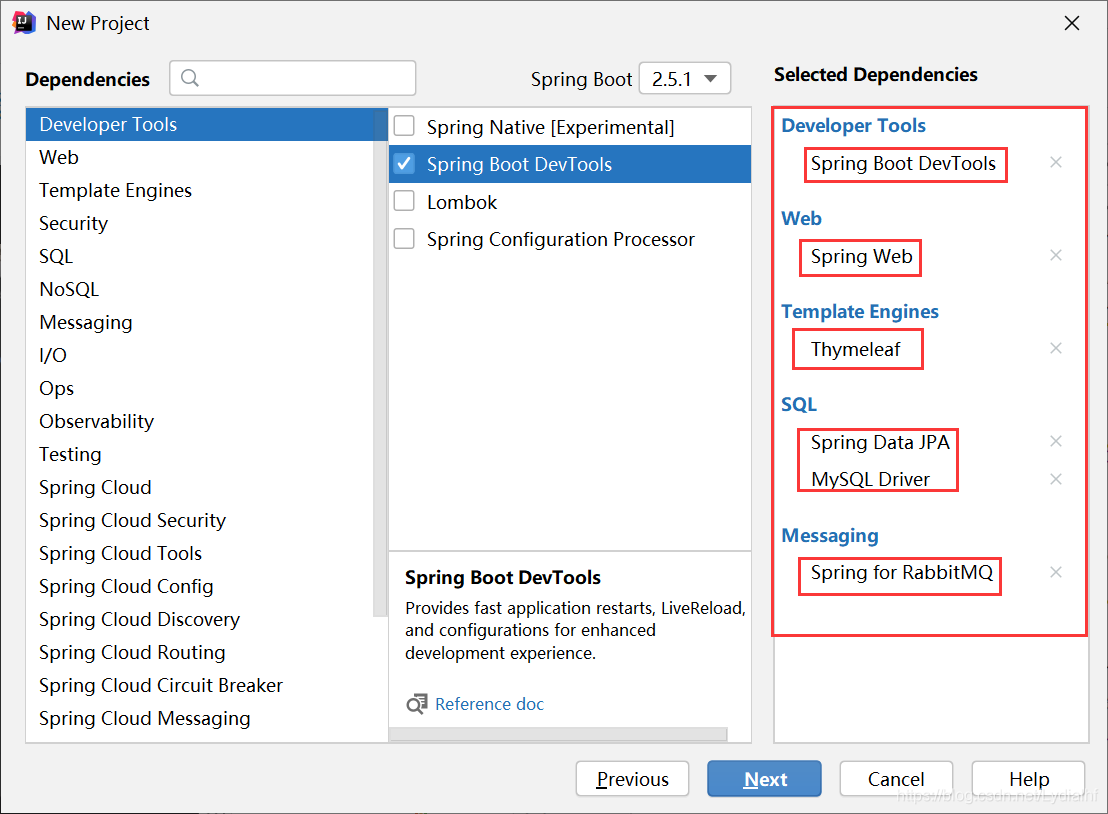
Task: Click the description pane horizontal scrollbar
Action: (558, 735)
